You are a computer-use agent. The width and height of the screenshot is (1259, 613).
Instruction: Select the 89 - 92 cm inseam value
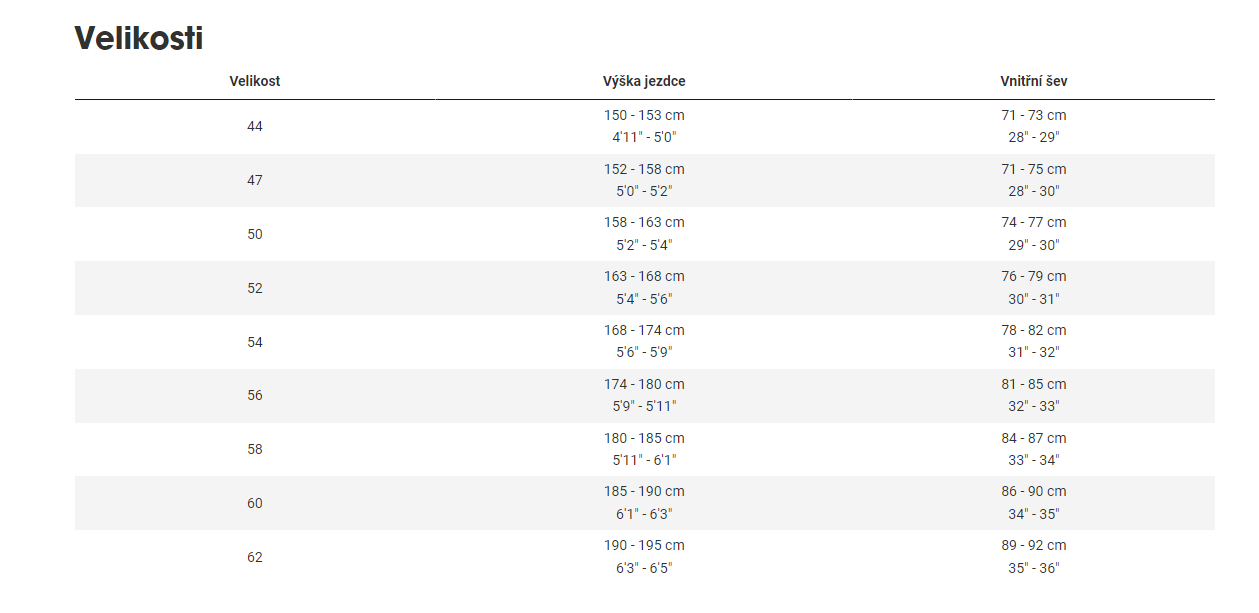(1034, 546)
